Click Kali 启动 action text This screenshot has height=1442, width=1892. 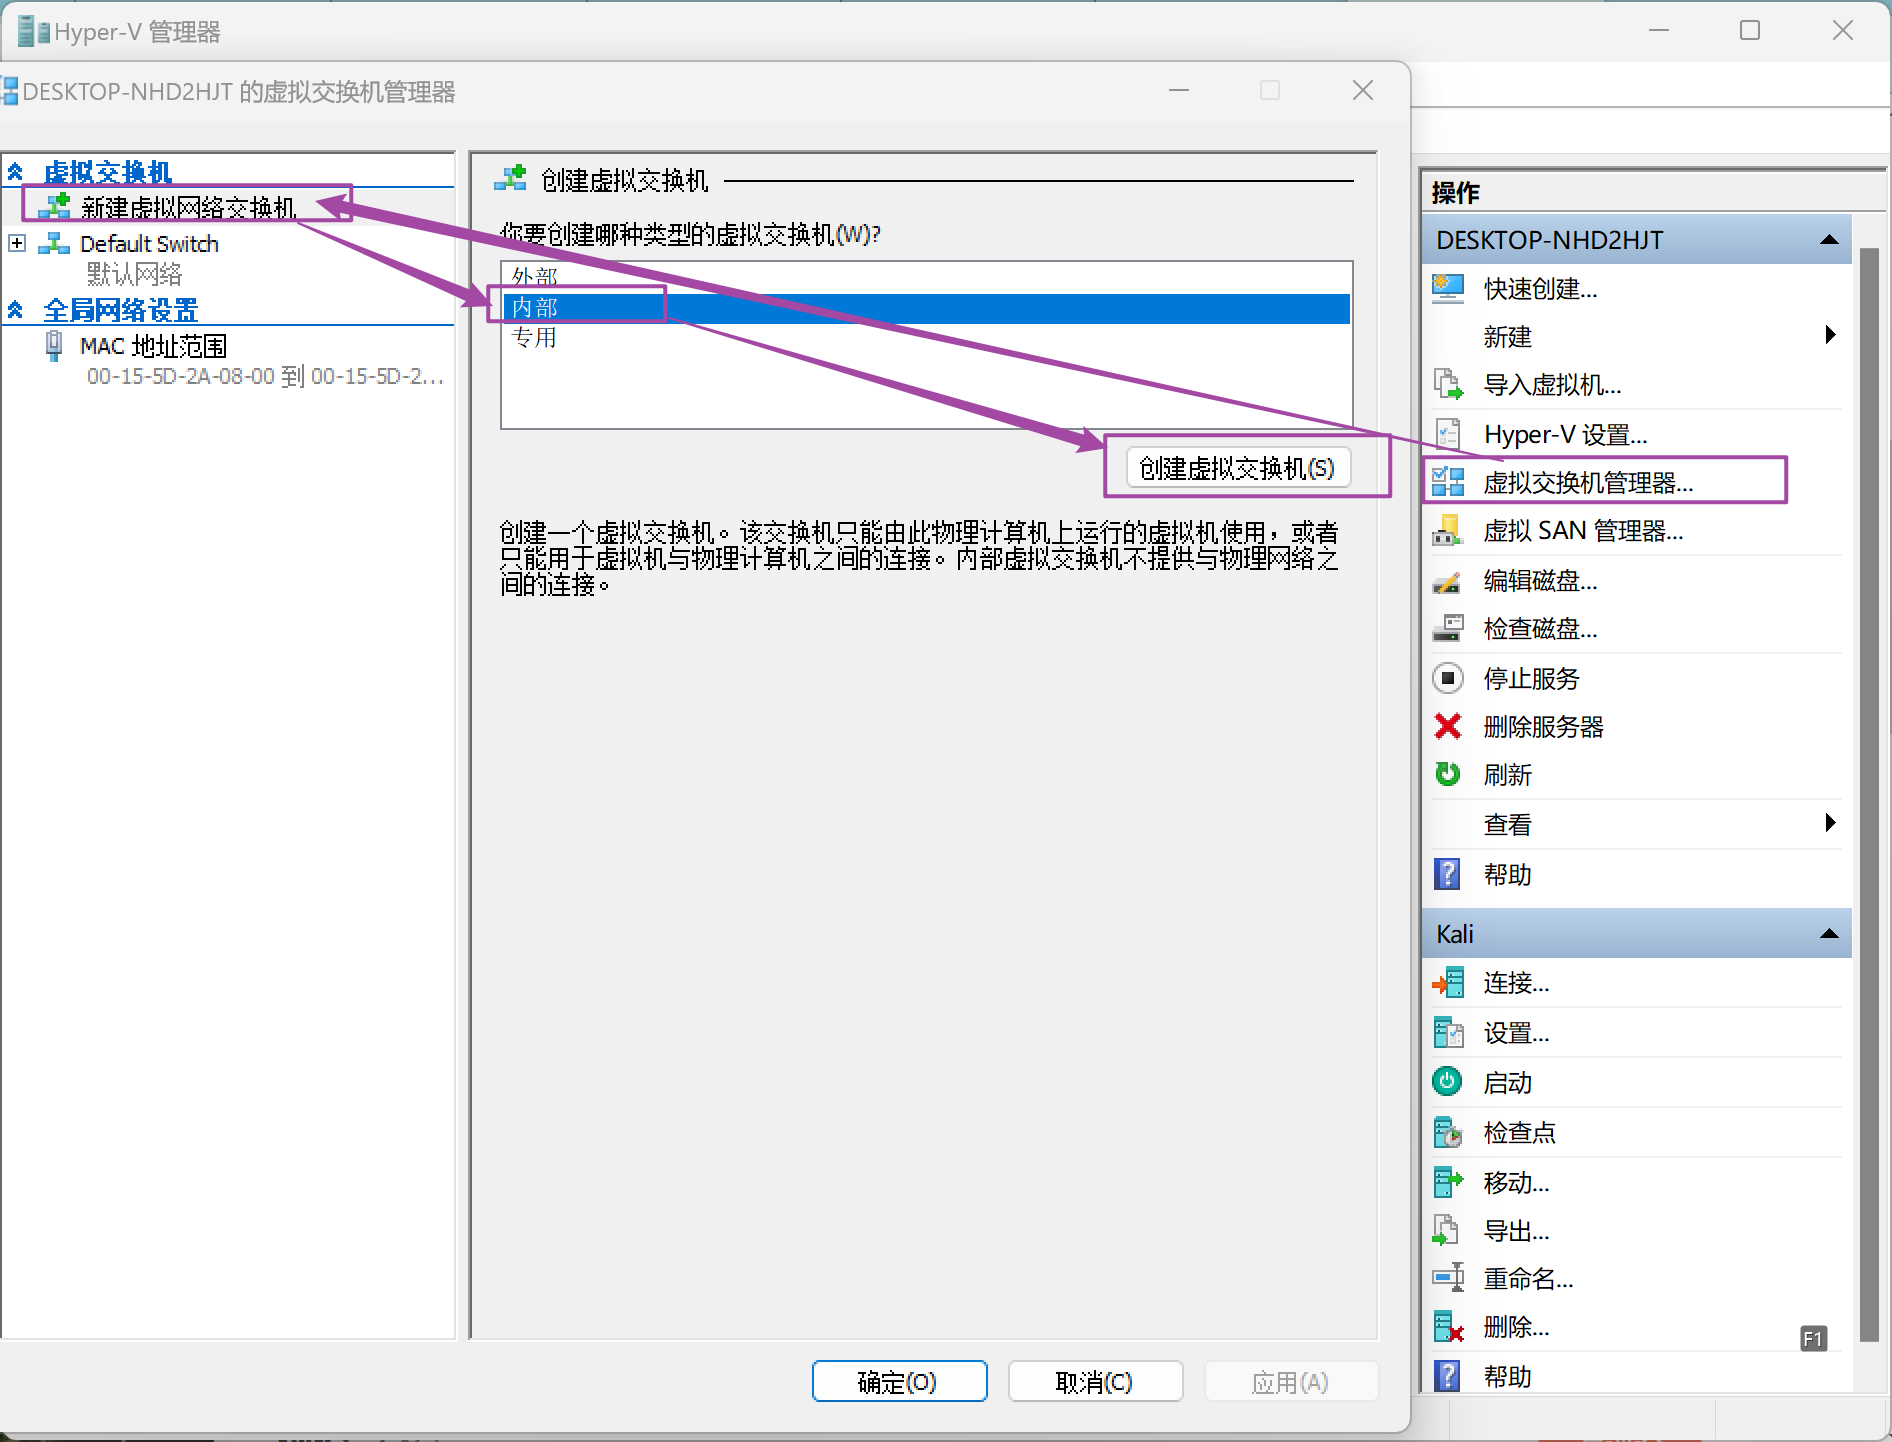pos(1507,1083)
